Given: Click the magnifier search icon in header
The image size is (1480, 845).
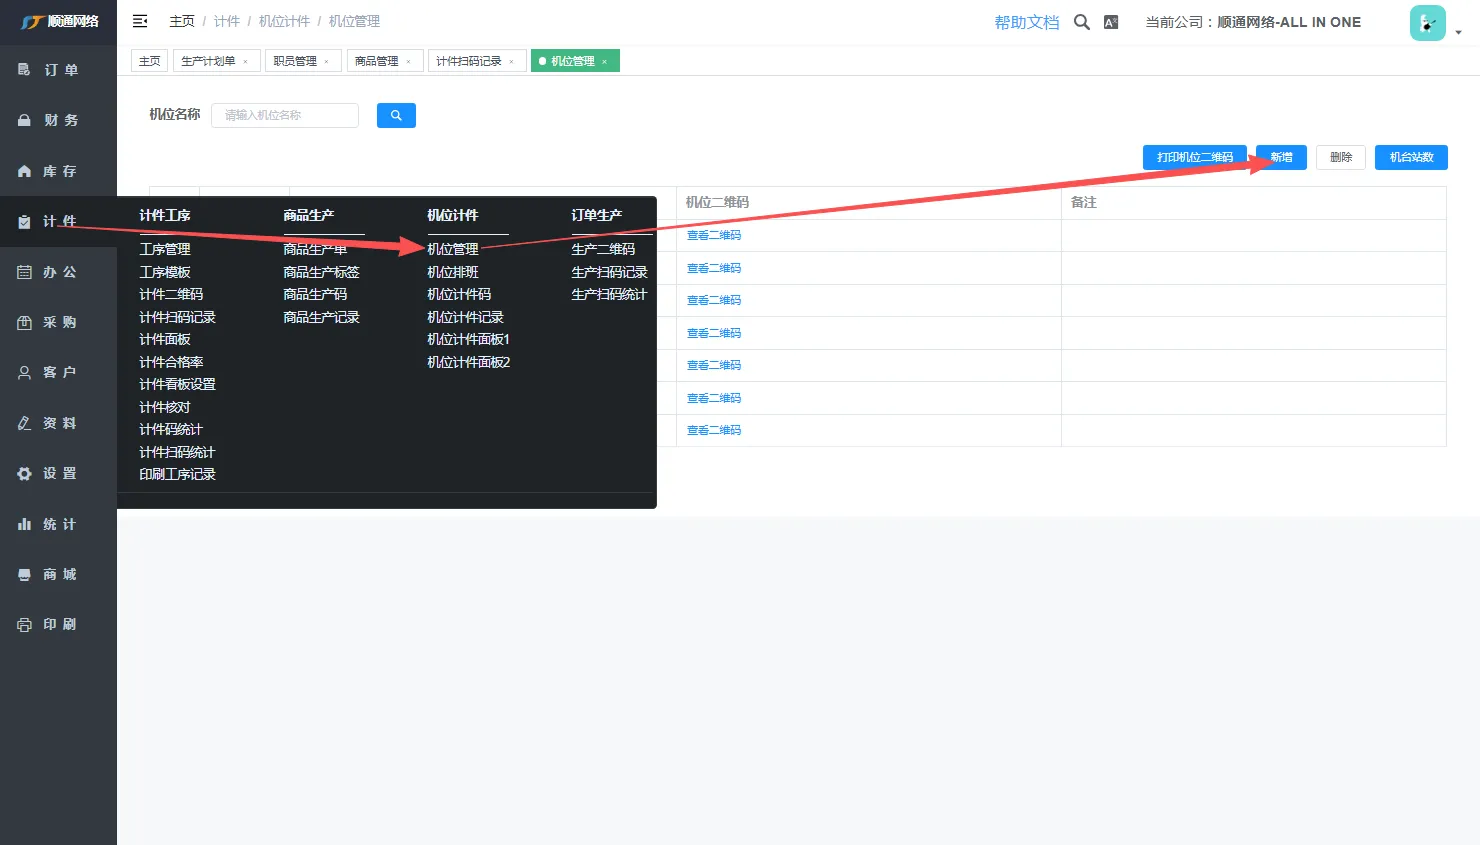Looking at the screenshot, I should [1081, 22].
